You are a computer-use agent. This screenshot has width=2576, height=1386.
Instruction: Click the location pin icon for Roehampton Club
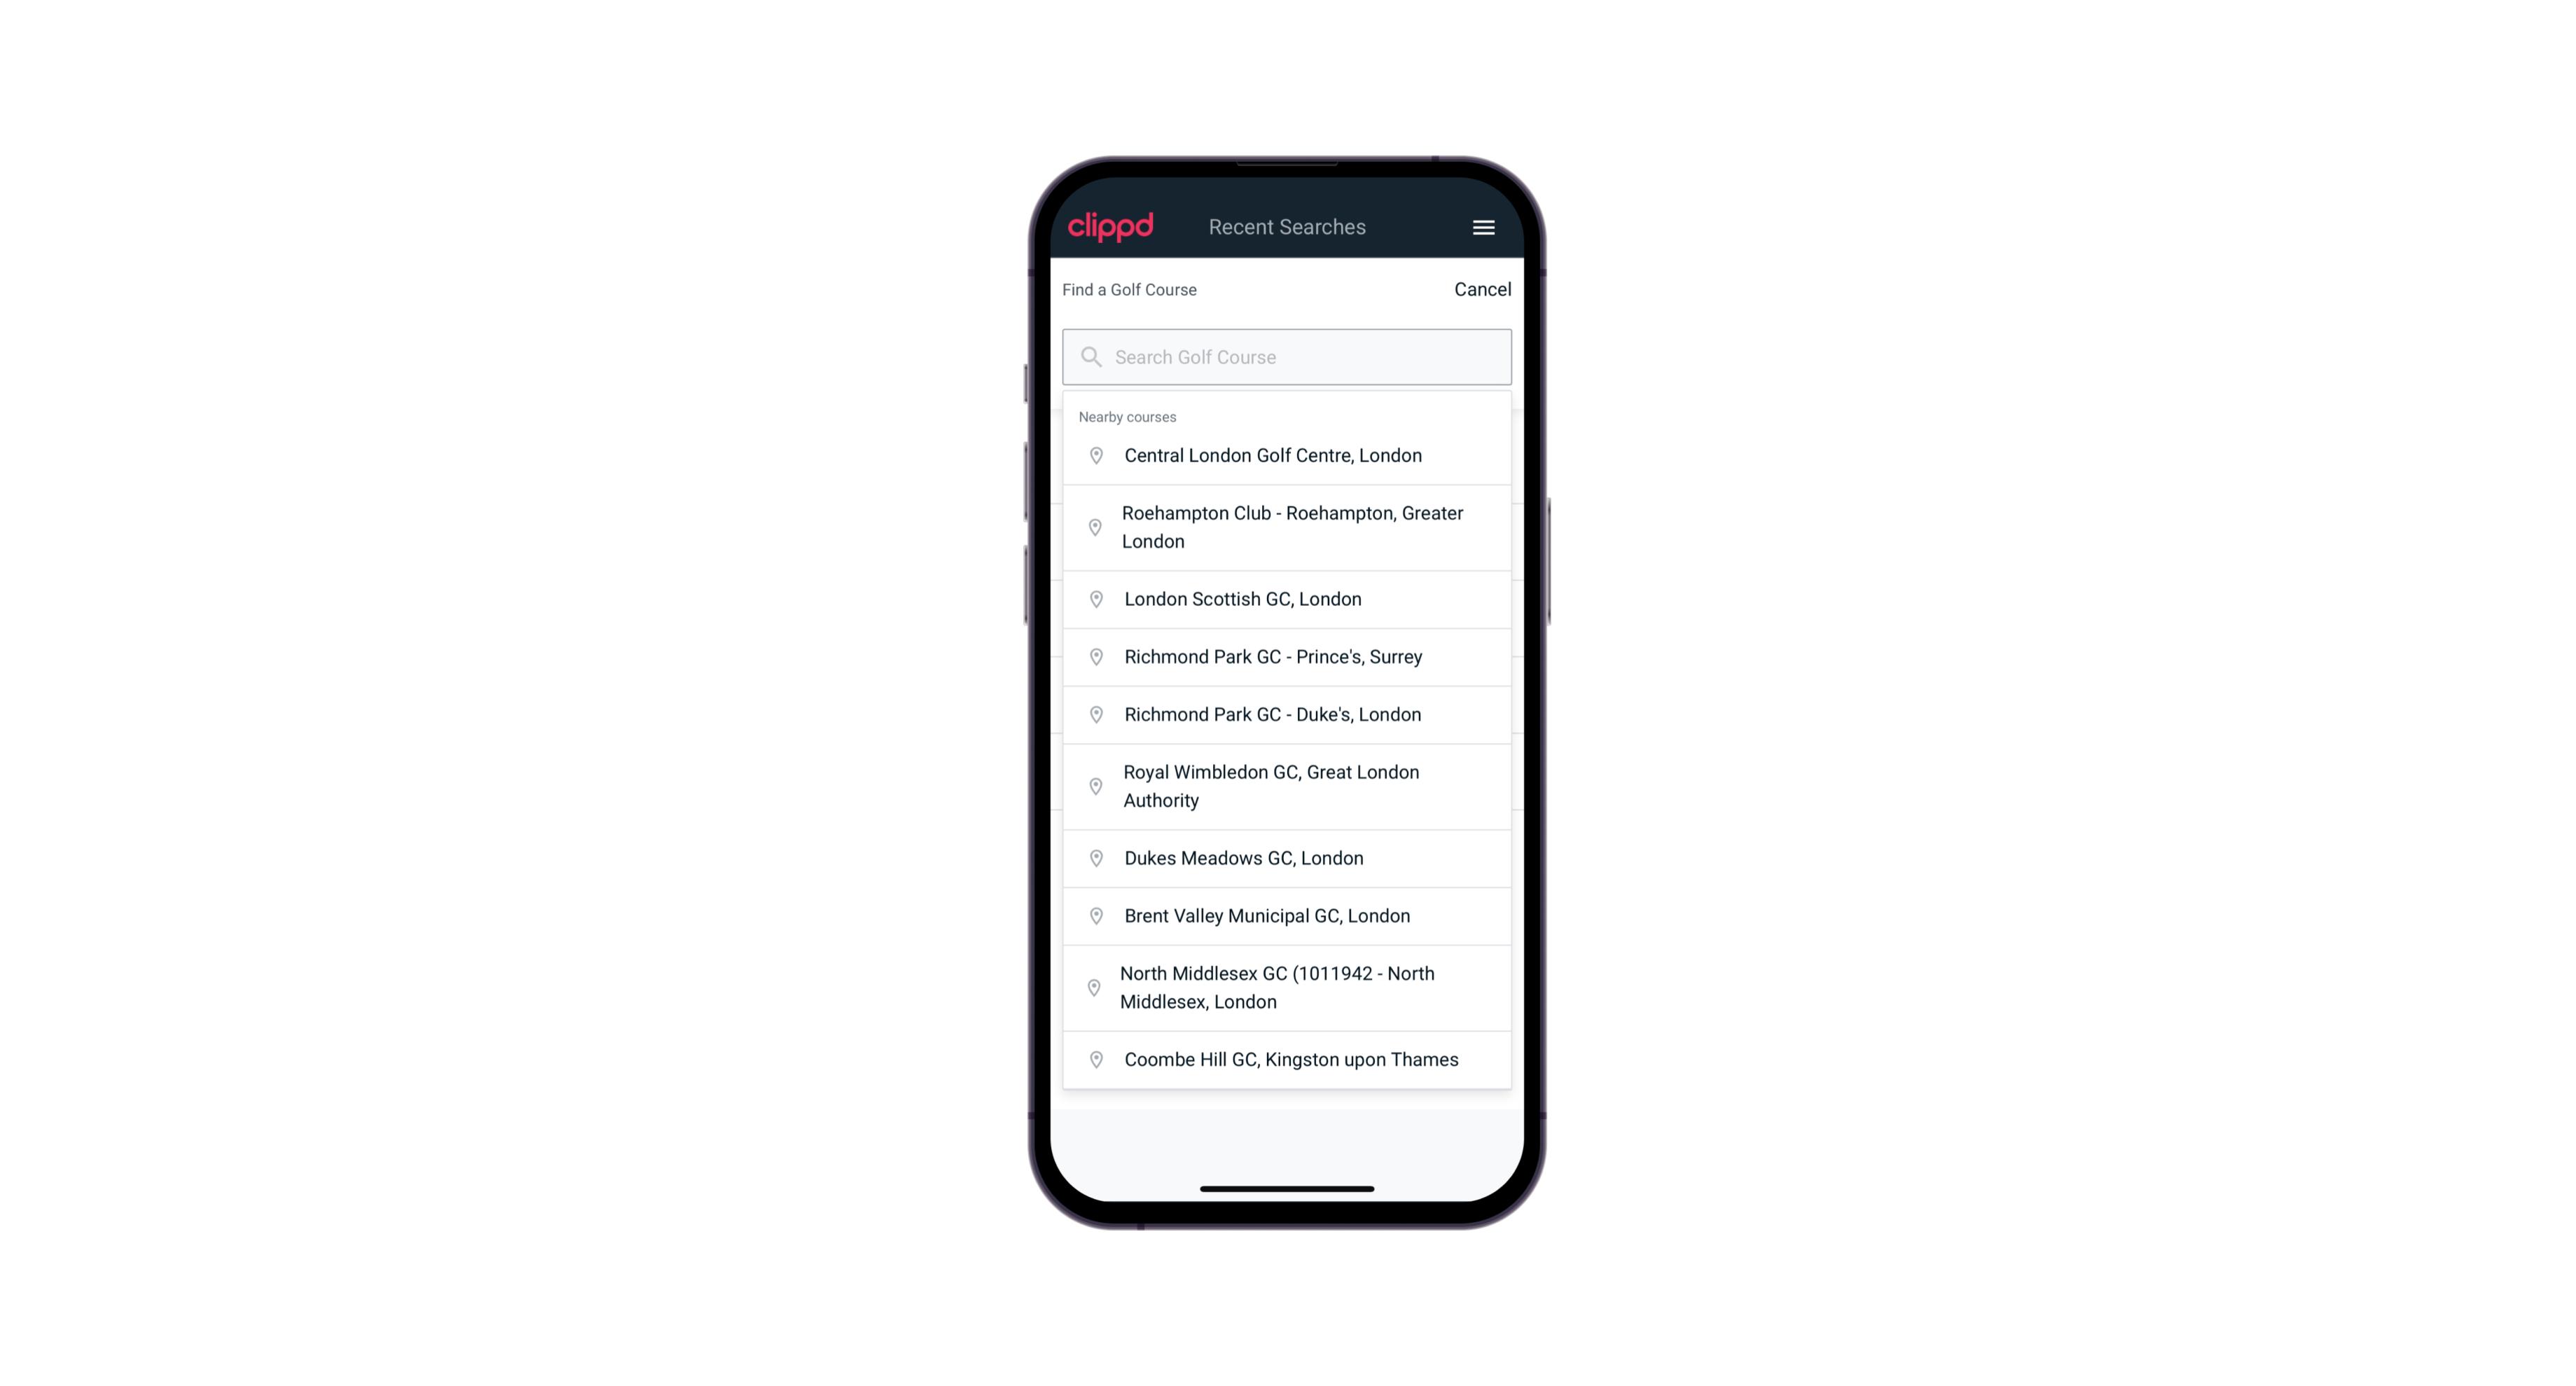click(x=1093, y=527)
